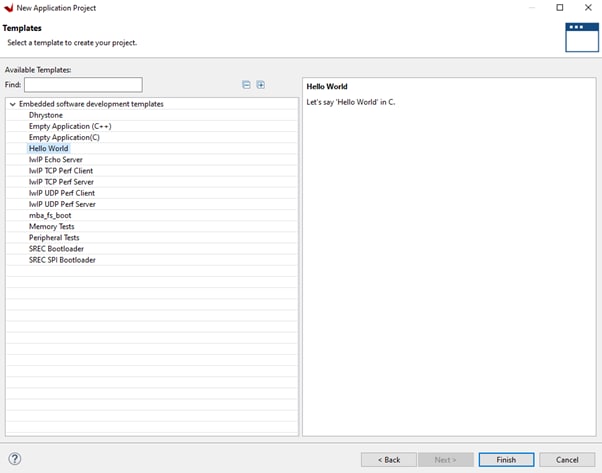Click the Expand All icon above template list
This screenshot has height=473, width=602.
261,85
